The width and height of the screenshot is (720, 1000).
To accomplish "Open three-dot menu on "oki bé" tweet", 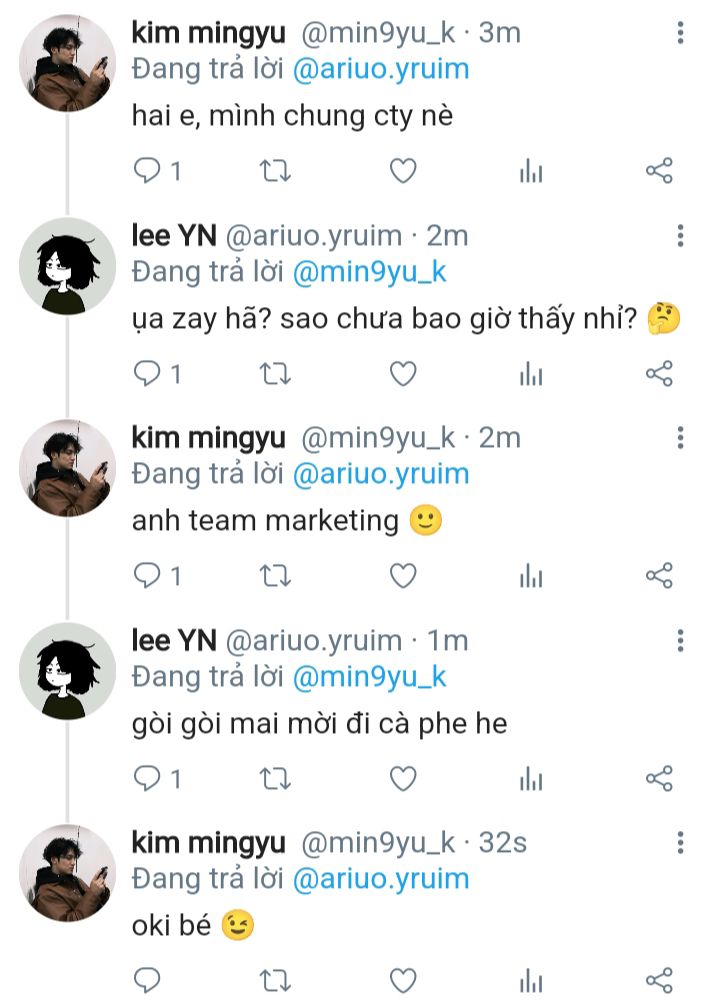I will click(680, 842).
